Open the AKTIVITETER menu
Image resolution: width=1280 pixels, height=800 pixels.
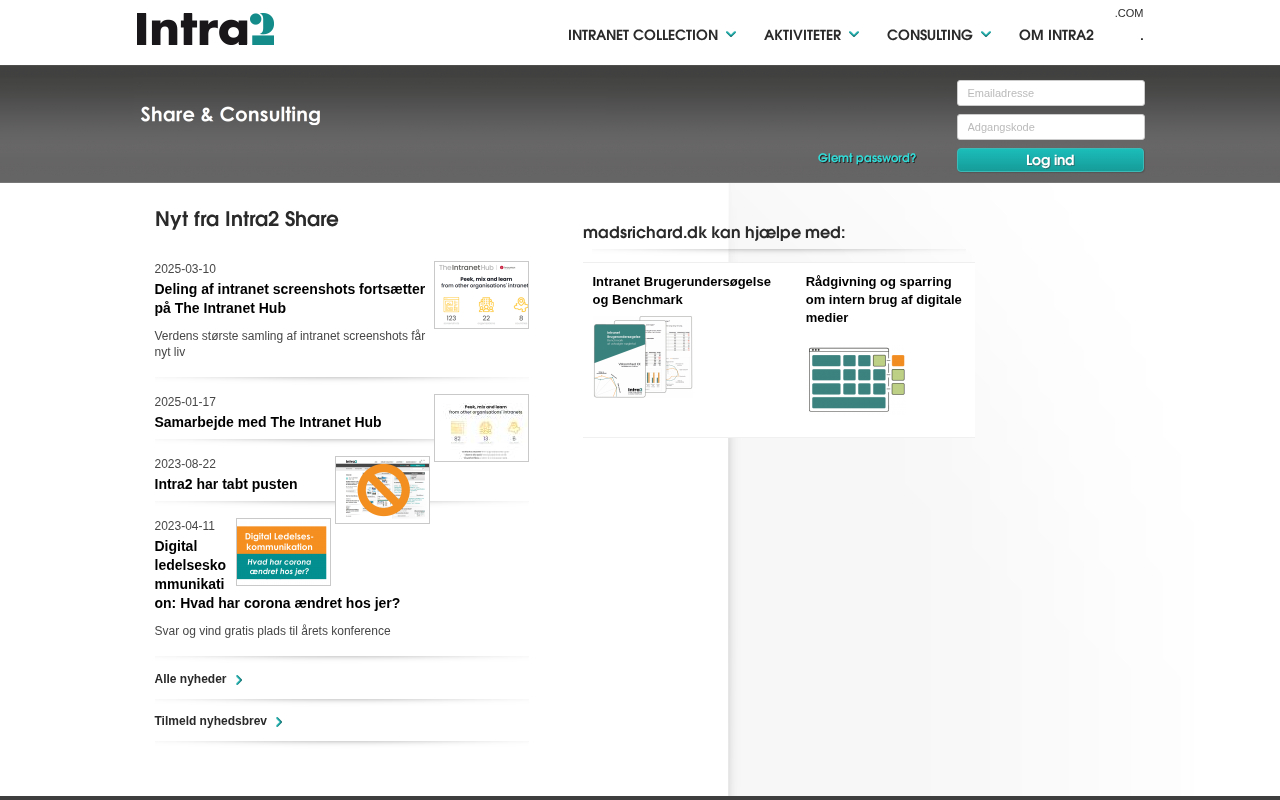pos(802,35)
